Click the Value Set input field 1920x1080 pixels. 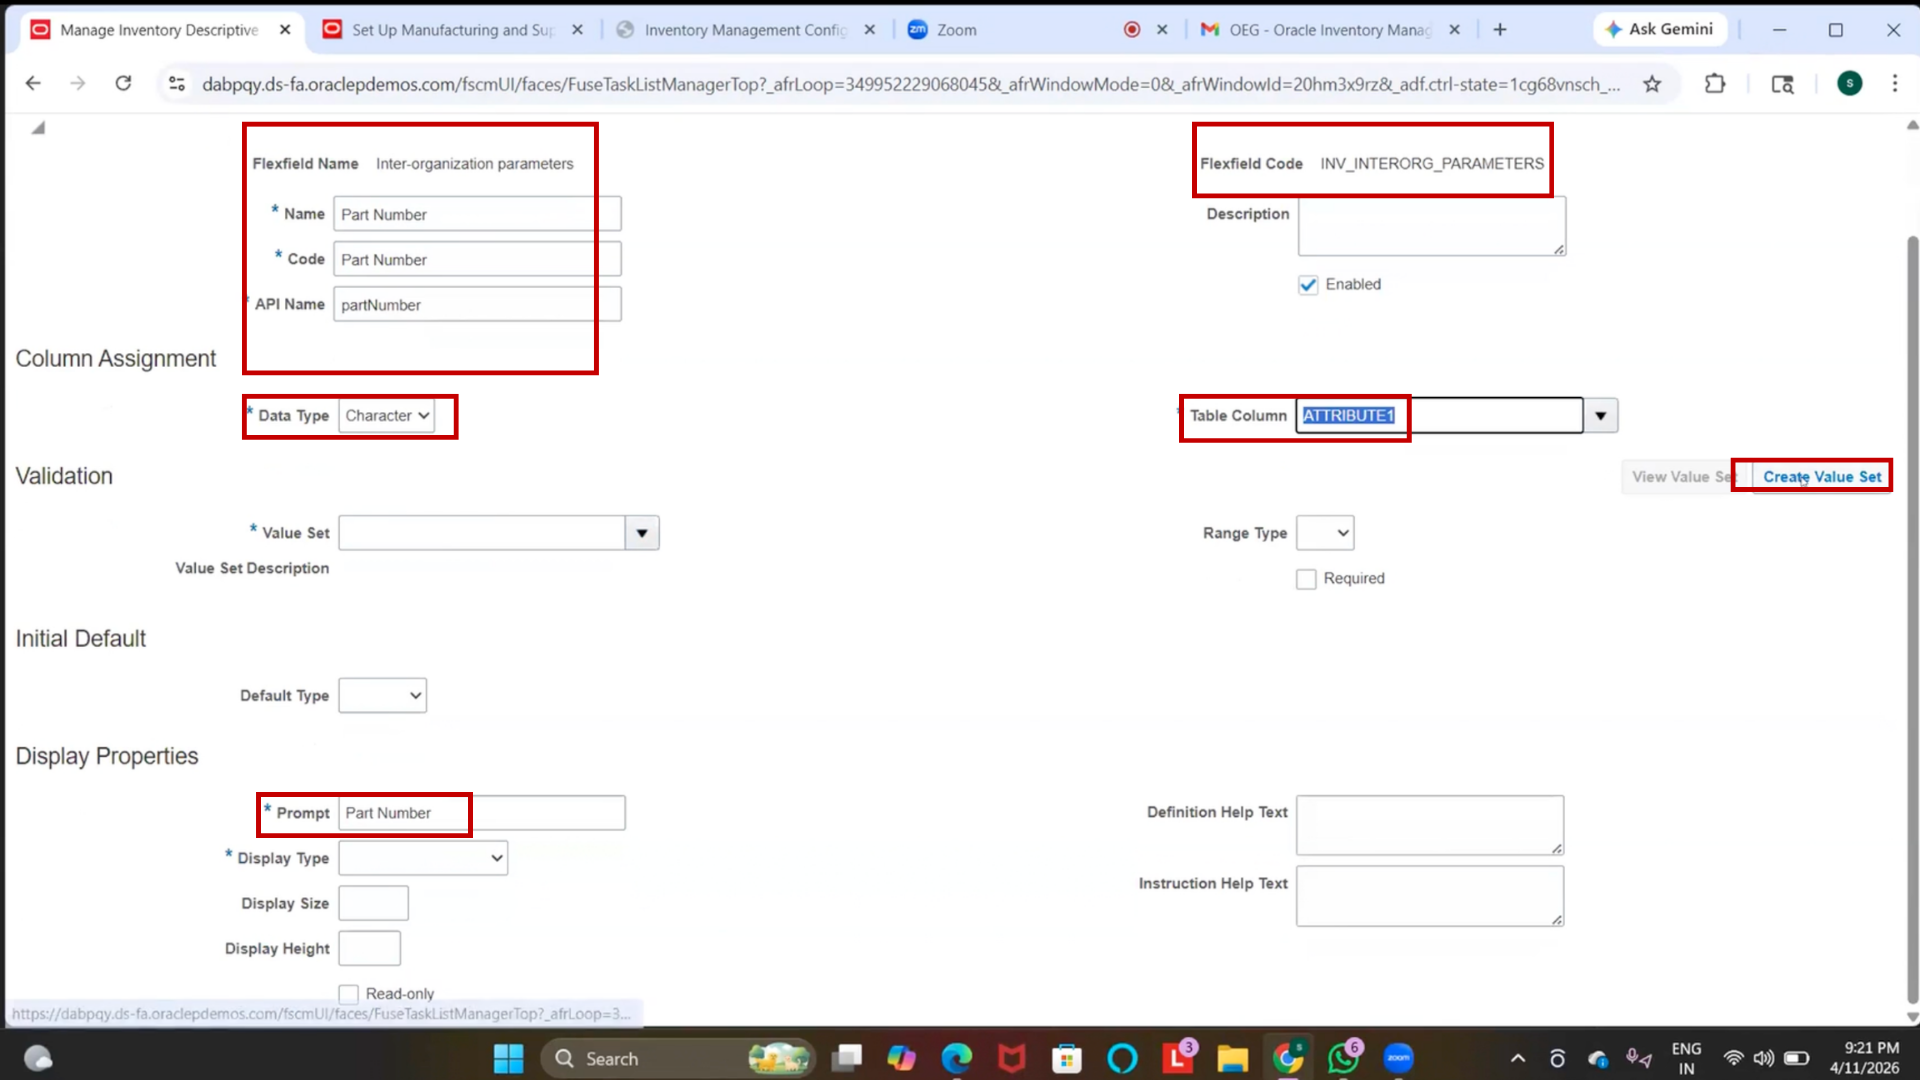(x=482, y=533)
